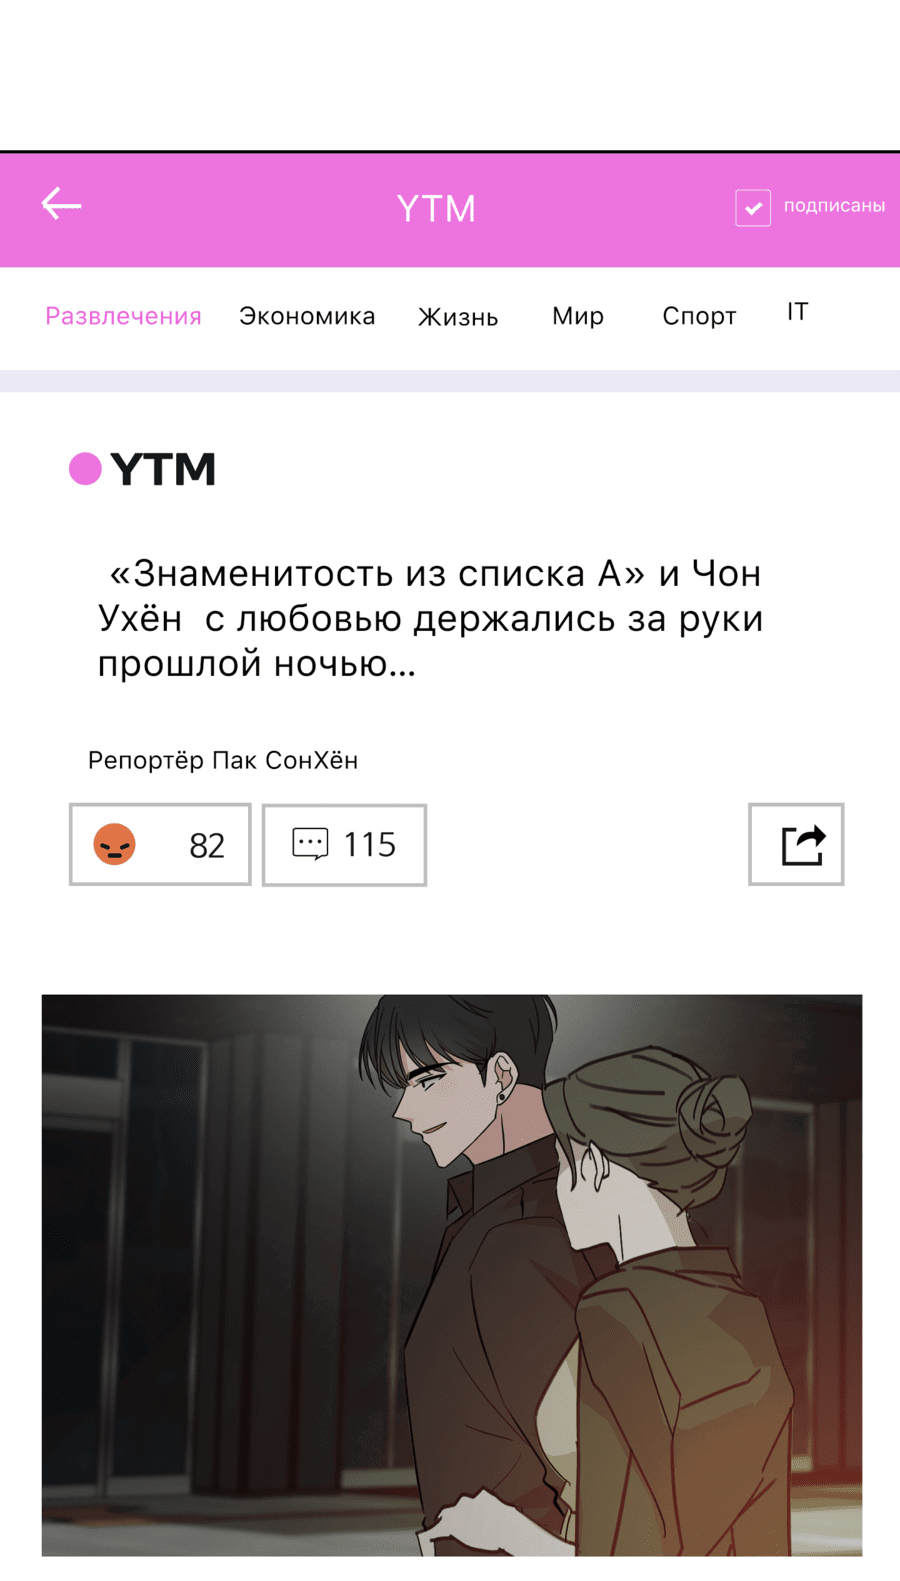
Task: Toggle the подписаны subscription checkbox
Action: [x=753, y=207]
